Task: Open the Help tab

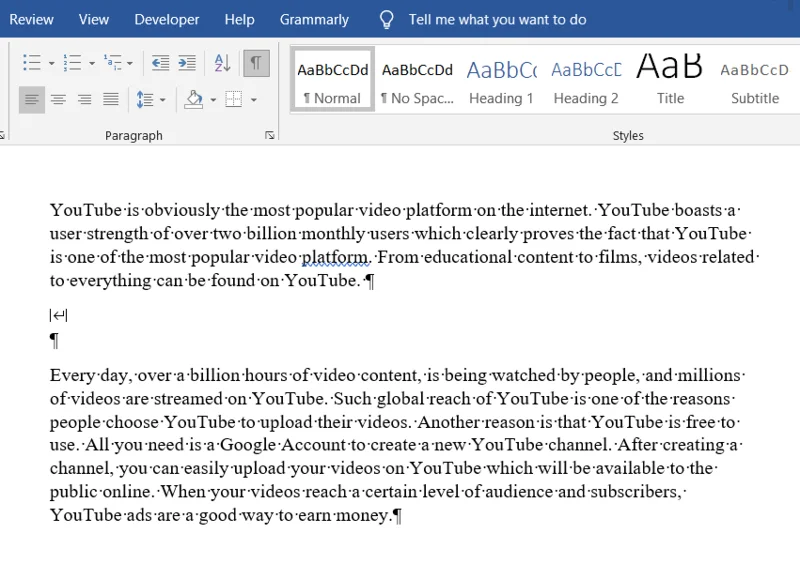Action: [239, 19]
